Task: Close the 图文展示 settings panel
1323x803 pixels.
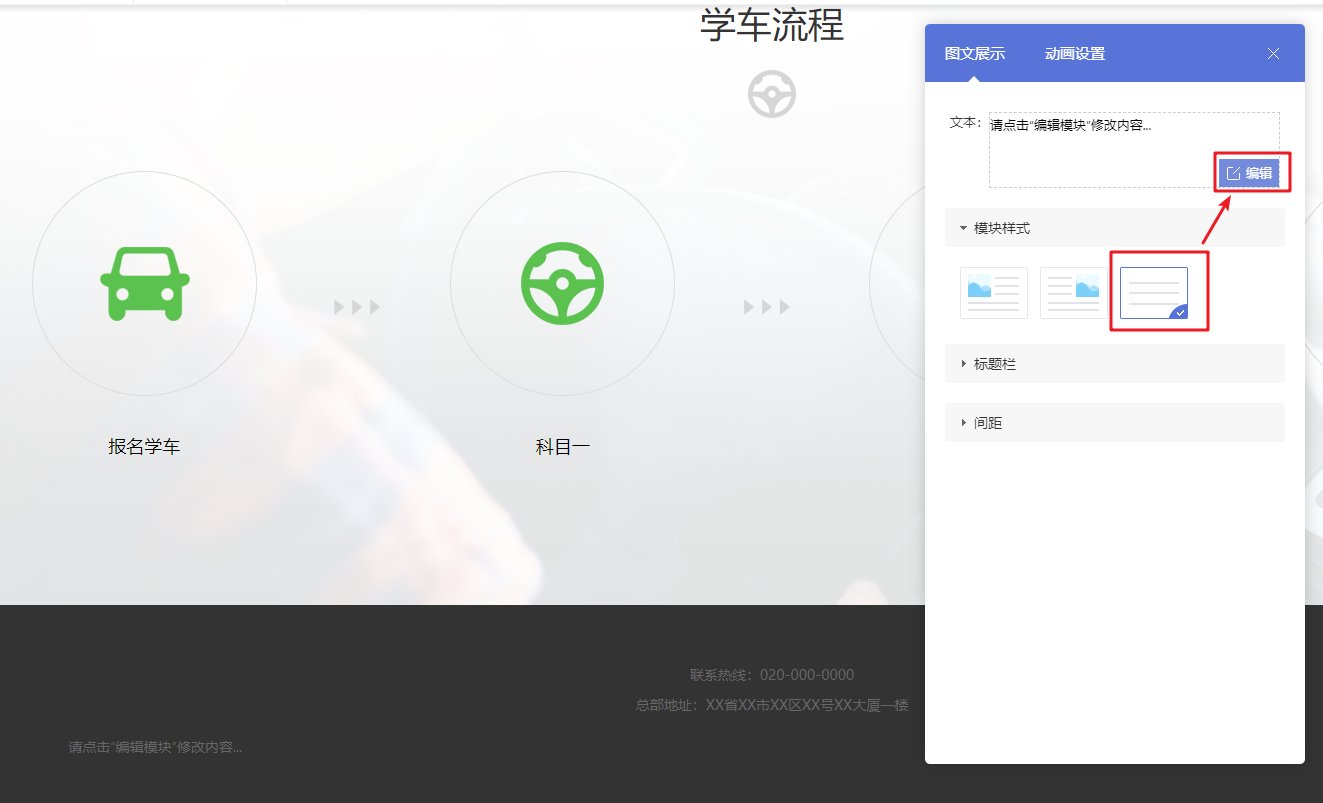Action: (1273, 54)
